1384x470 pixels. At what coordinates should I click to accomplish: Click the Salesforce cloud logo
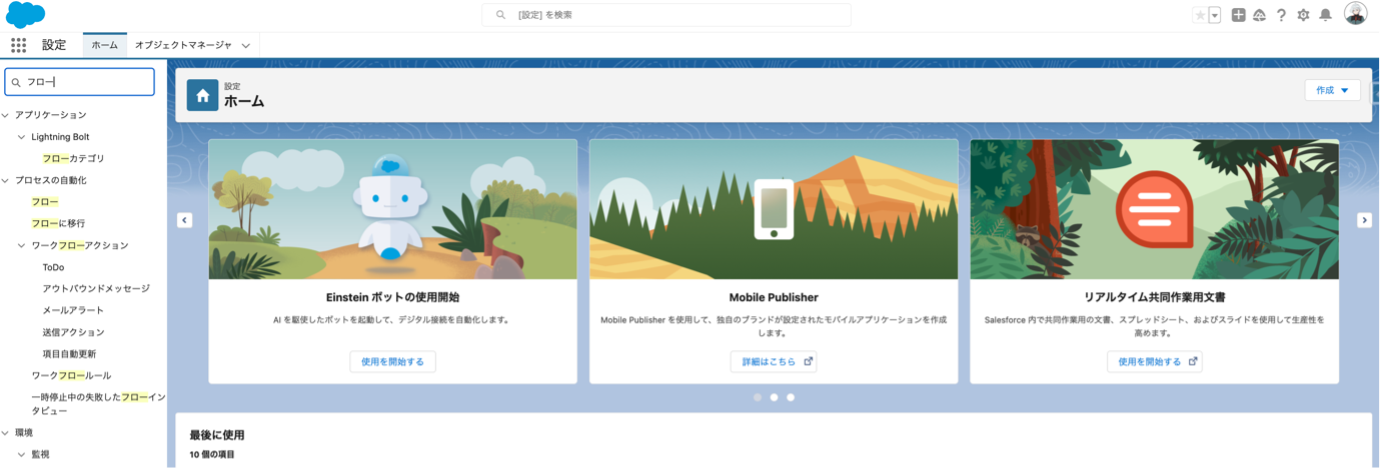(x=25, y=15)
